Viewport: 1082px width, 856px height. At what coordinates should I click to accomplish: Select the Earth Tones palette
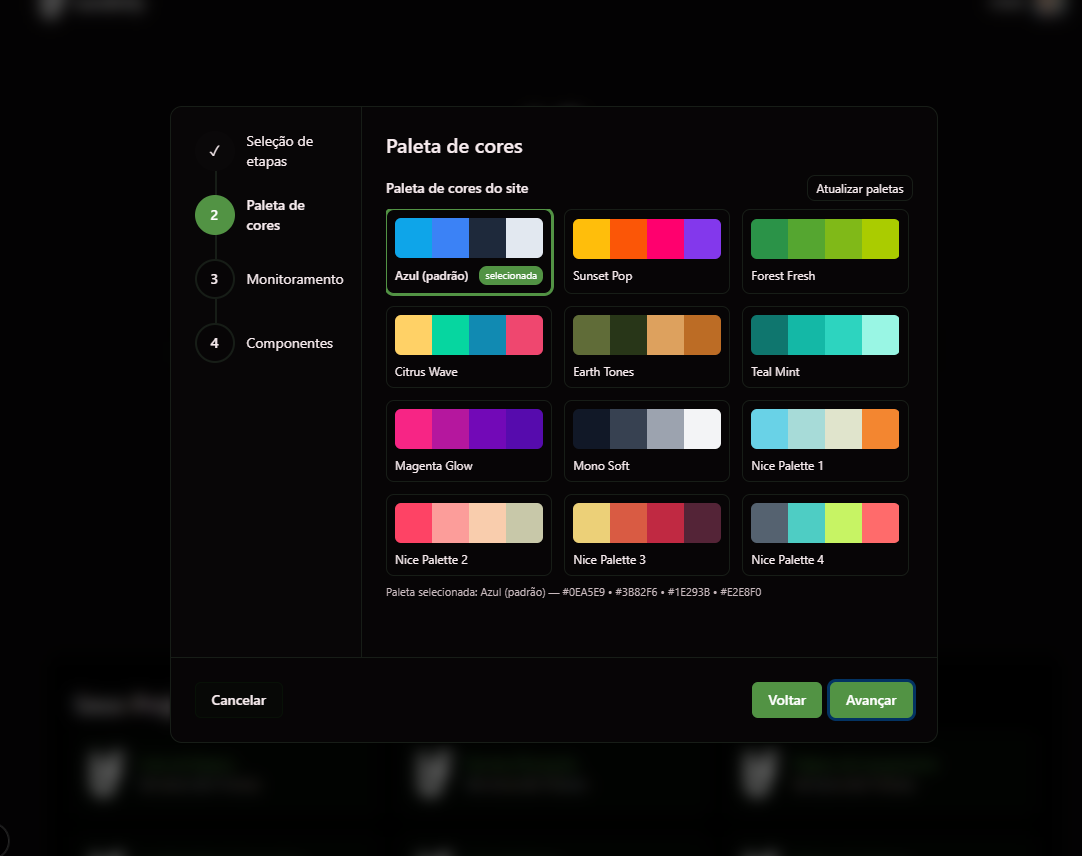coord(647,347)
